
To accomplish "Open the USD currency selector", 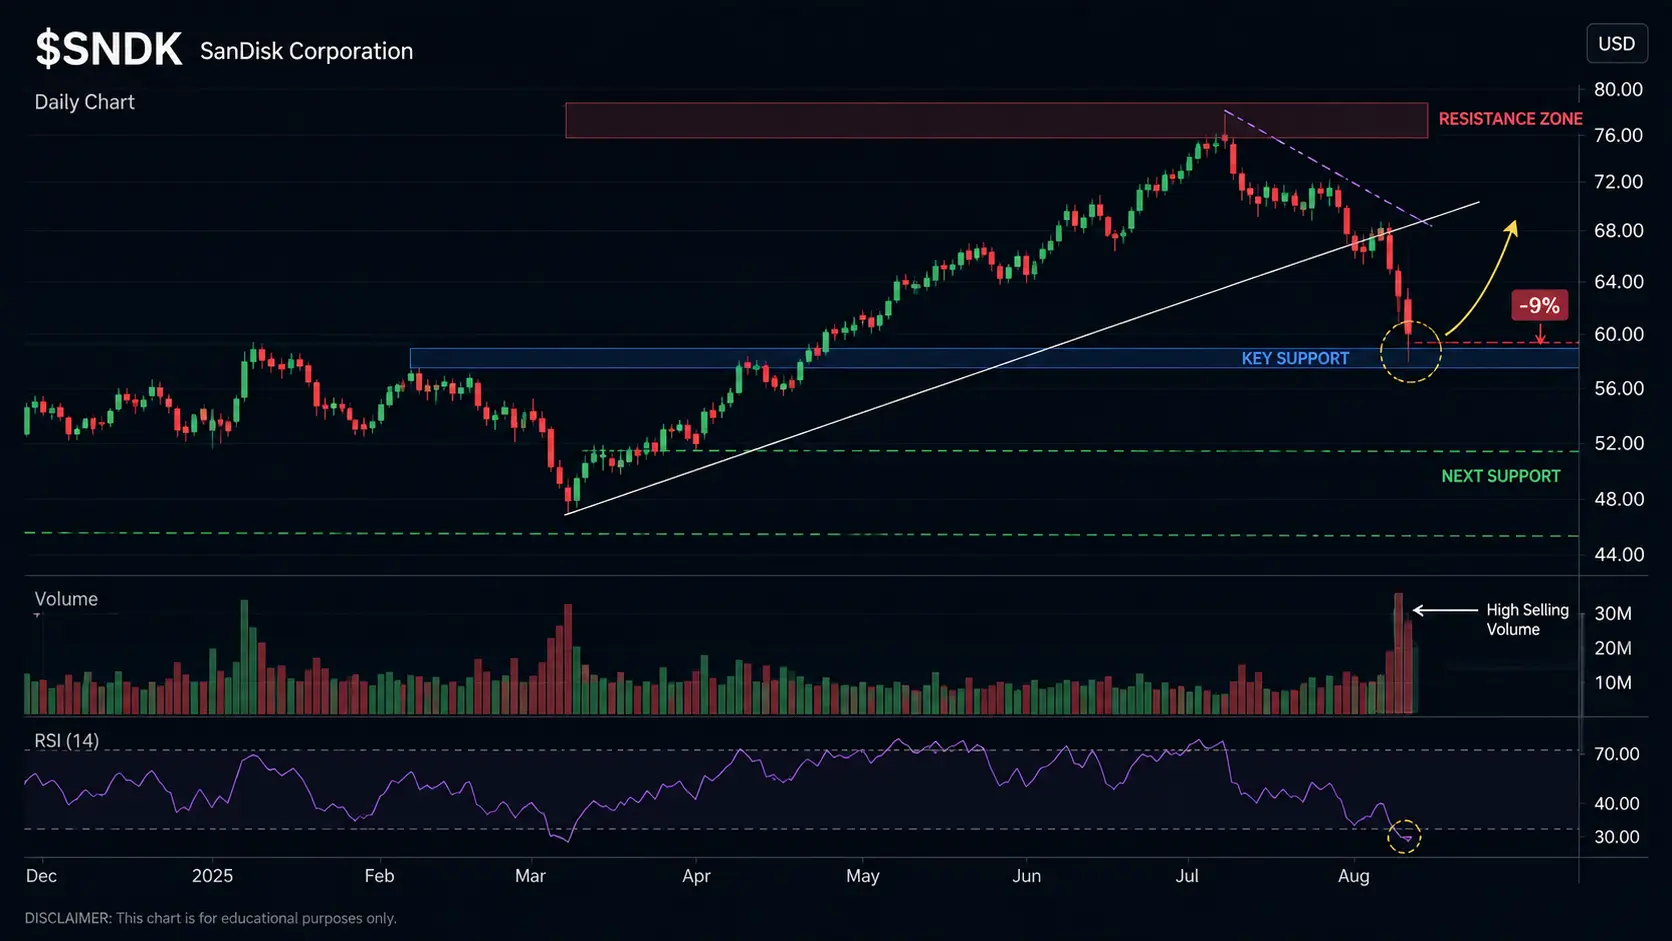I will [x=1616, y=44].
